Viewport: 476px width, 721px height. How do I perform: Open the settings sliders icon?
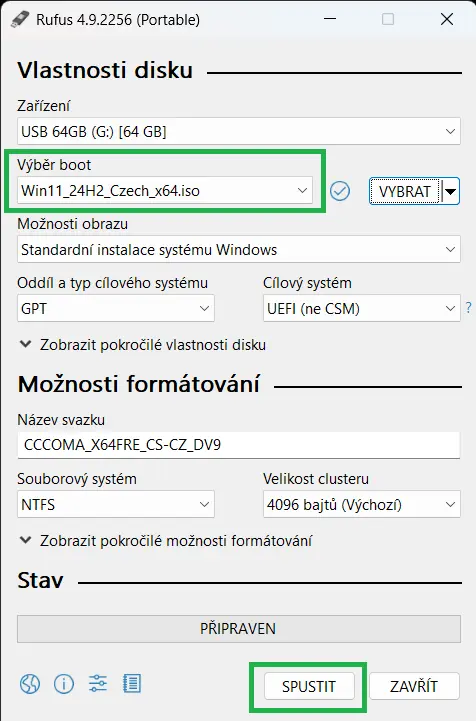coord(98,684)
